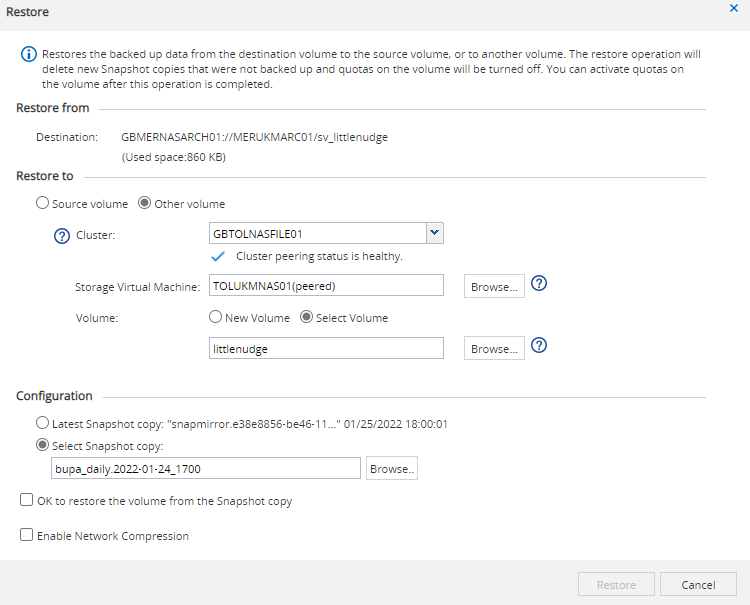This screenshot has width=750, height=605.
Task: Check OK to restore the volume from Snapshot
Action: (x=26, y=501)
